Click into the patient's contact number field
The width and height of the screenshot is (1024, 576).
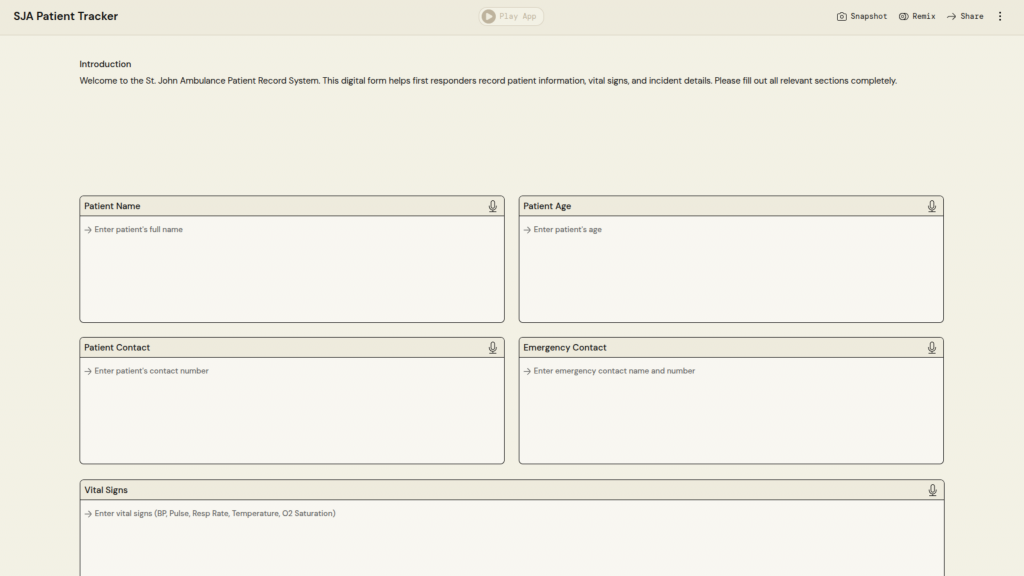[x=292, y=410]
